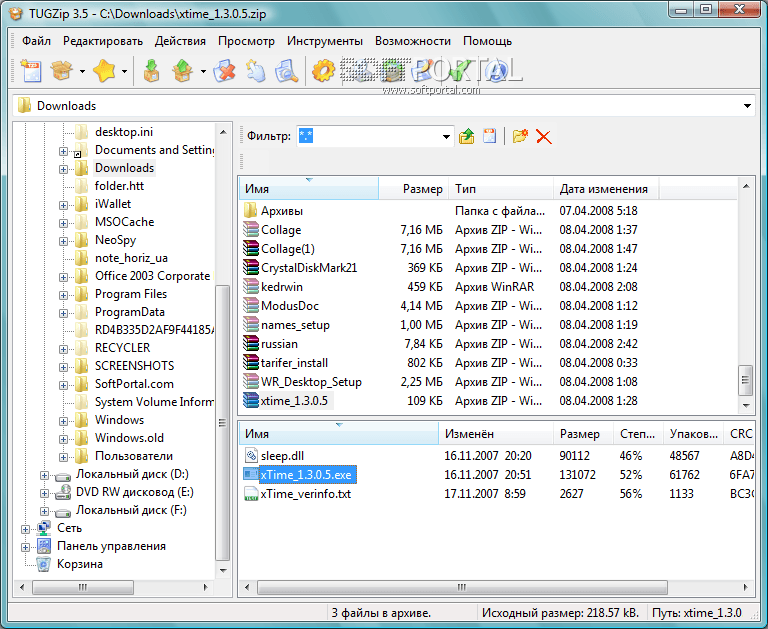Image resolution: width=768 pixels, height=629 pixels.
Task: Select the SoftPortal.com folder in tree
Action: (134, 384)
